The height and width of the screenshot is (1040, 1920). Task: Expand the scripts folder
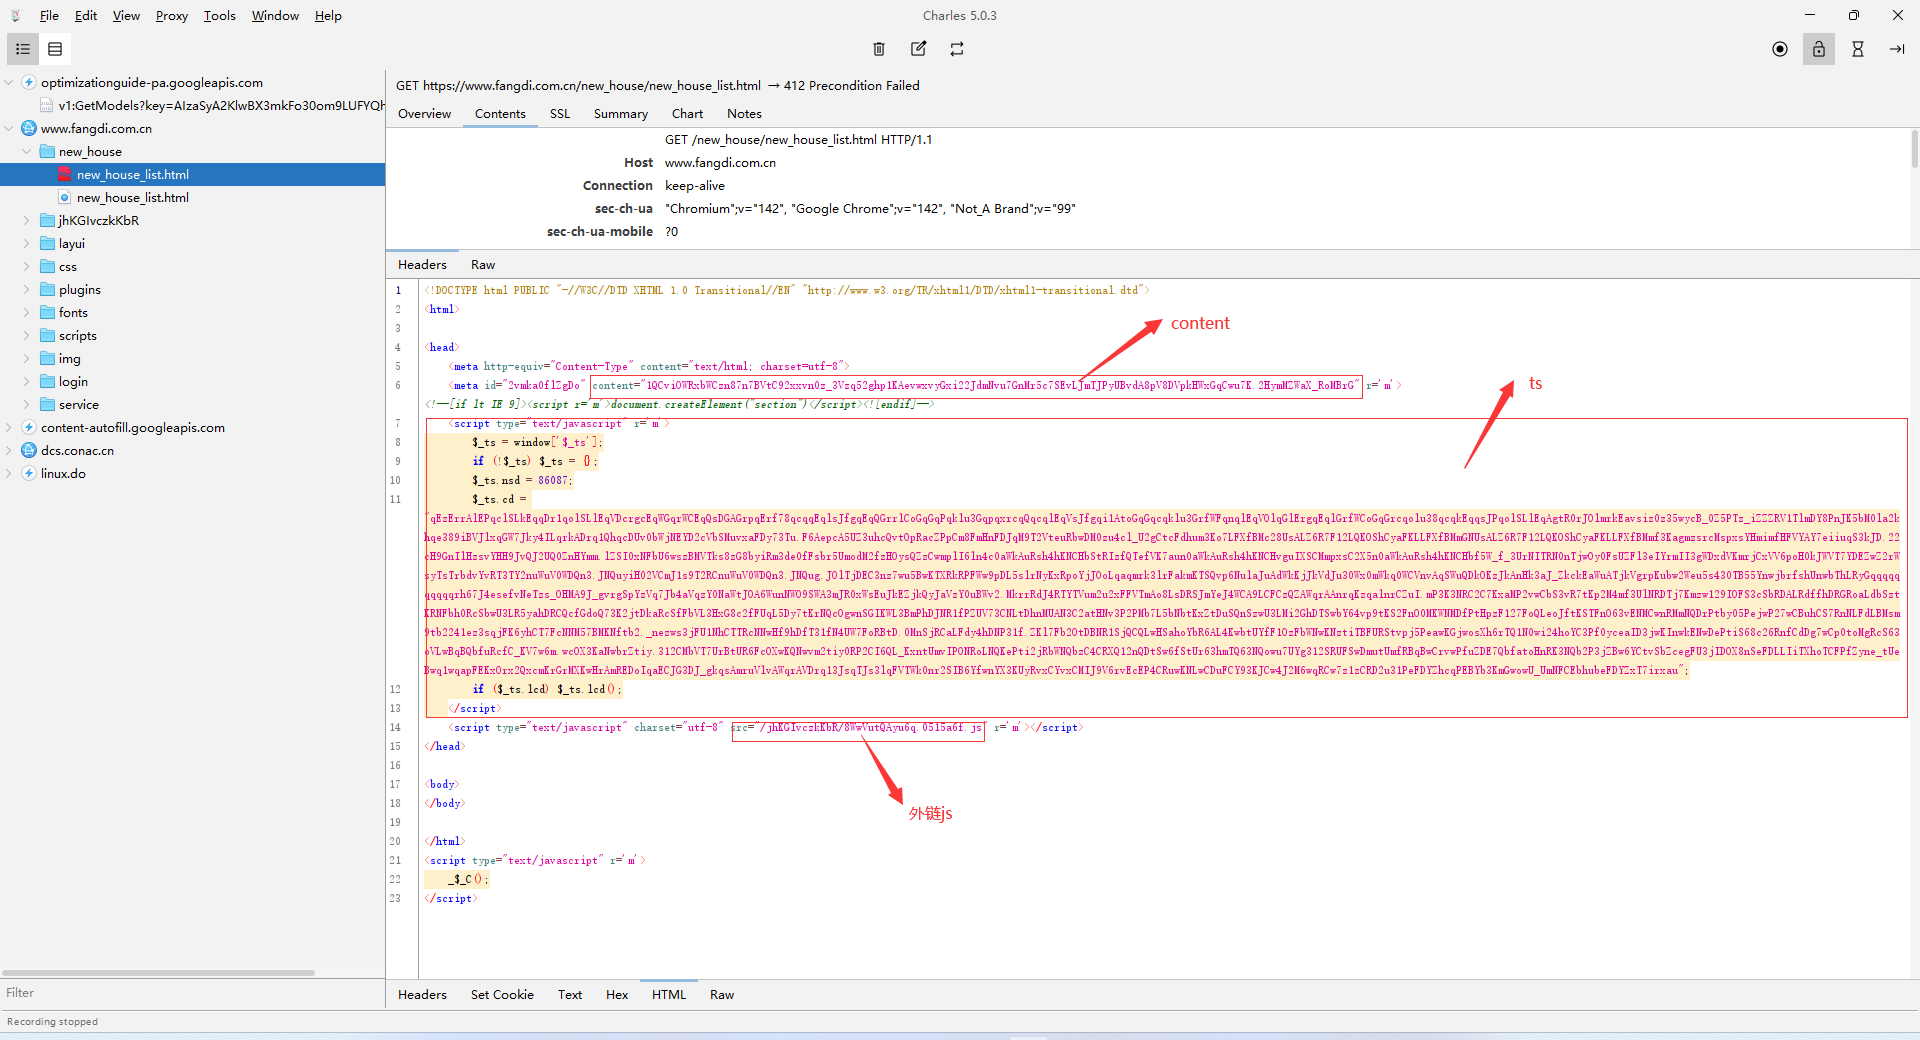pyautogui.click(x=27, y=335)
